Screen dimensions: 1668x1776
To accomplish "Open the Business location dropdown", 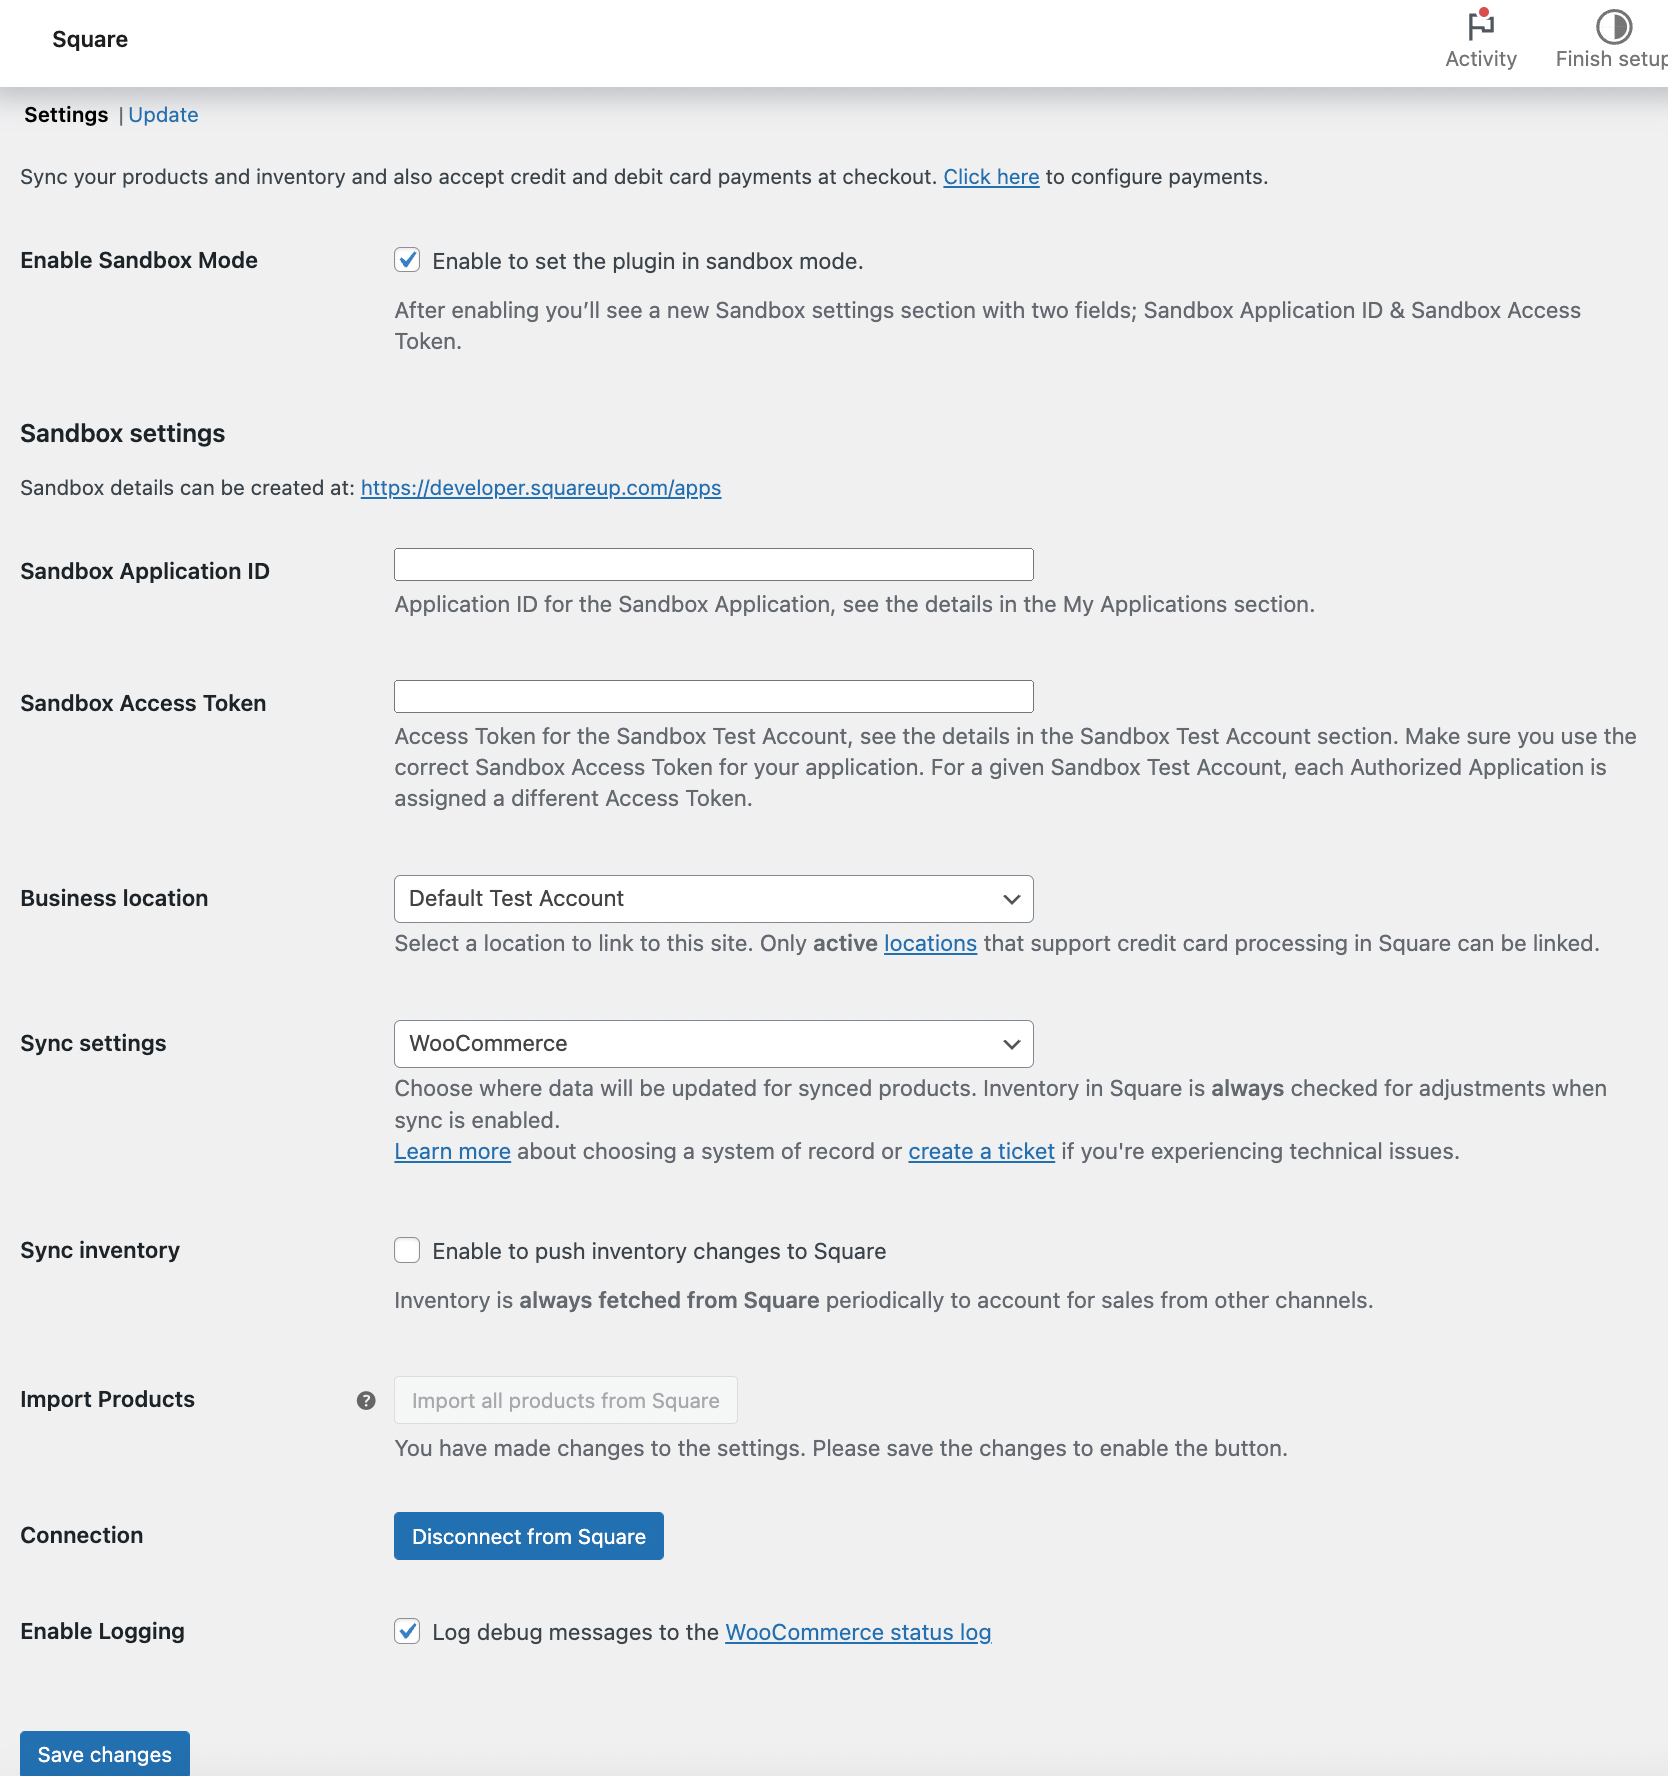I will 712,898.
